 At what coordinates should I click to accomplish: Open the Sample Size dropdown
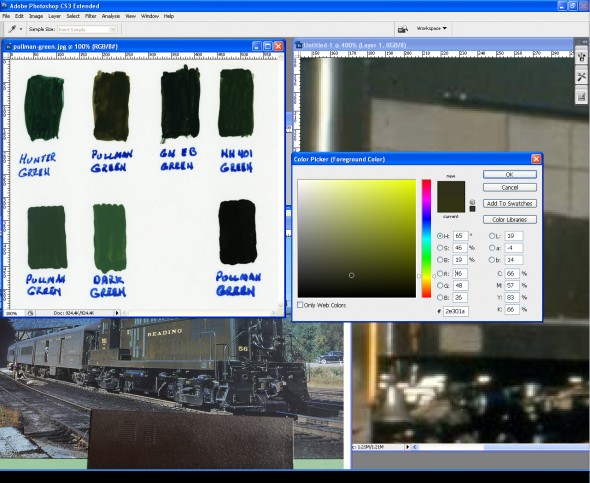tap(87, 29)
